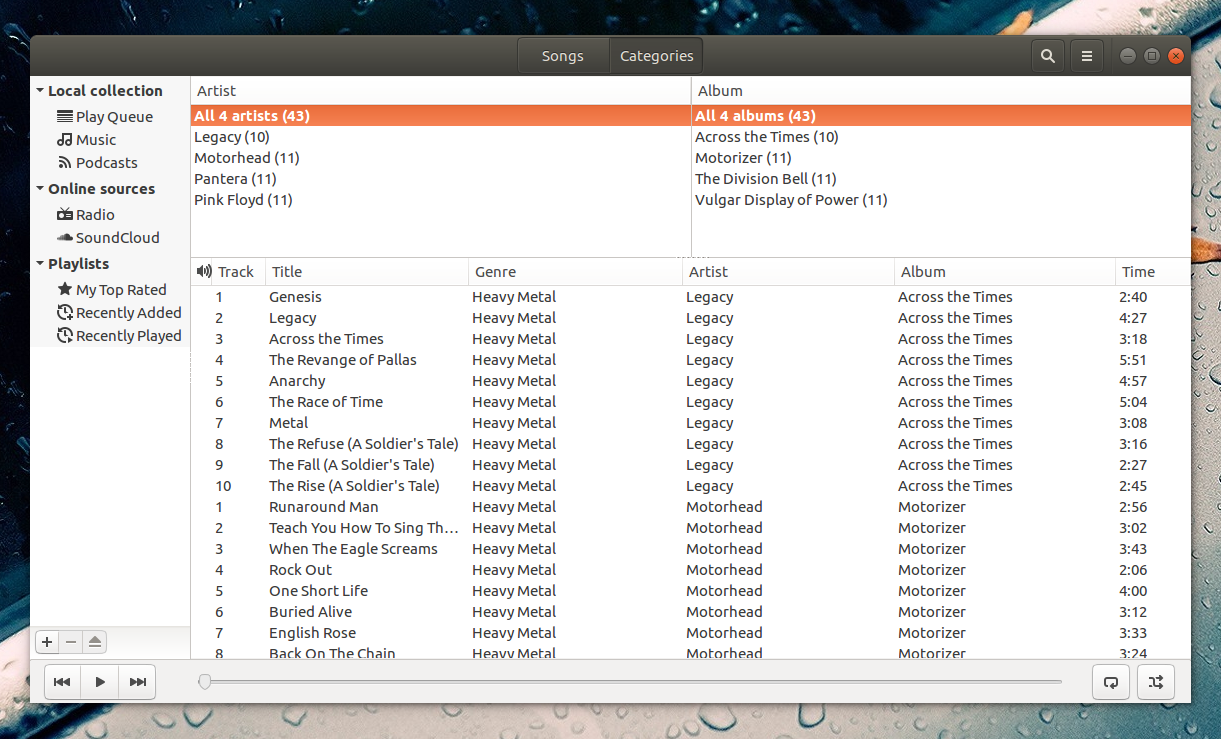
Task: Sort by Album column in track list
Action: coord(1005,272)
